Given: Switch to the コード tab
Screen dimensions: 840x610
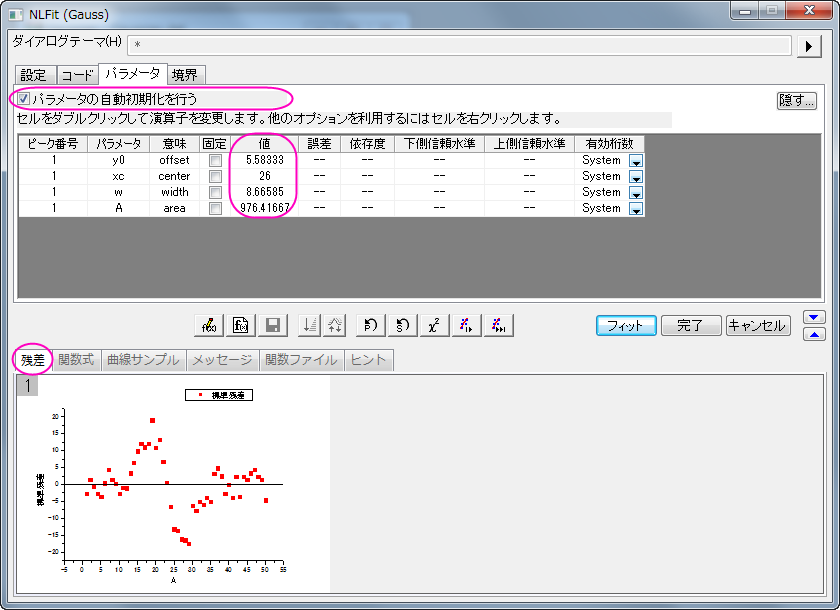Looking at the screenshot, I should pyautogui.click(x=78, y=75).
